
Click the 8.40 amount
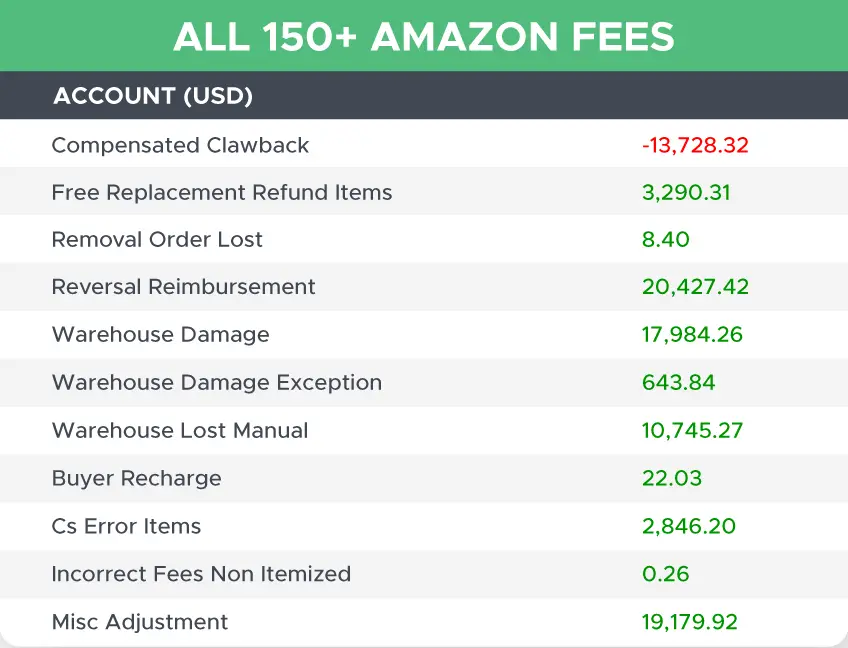click(666, 240)
